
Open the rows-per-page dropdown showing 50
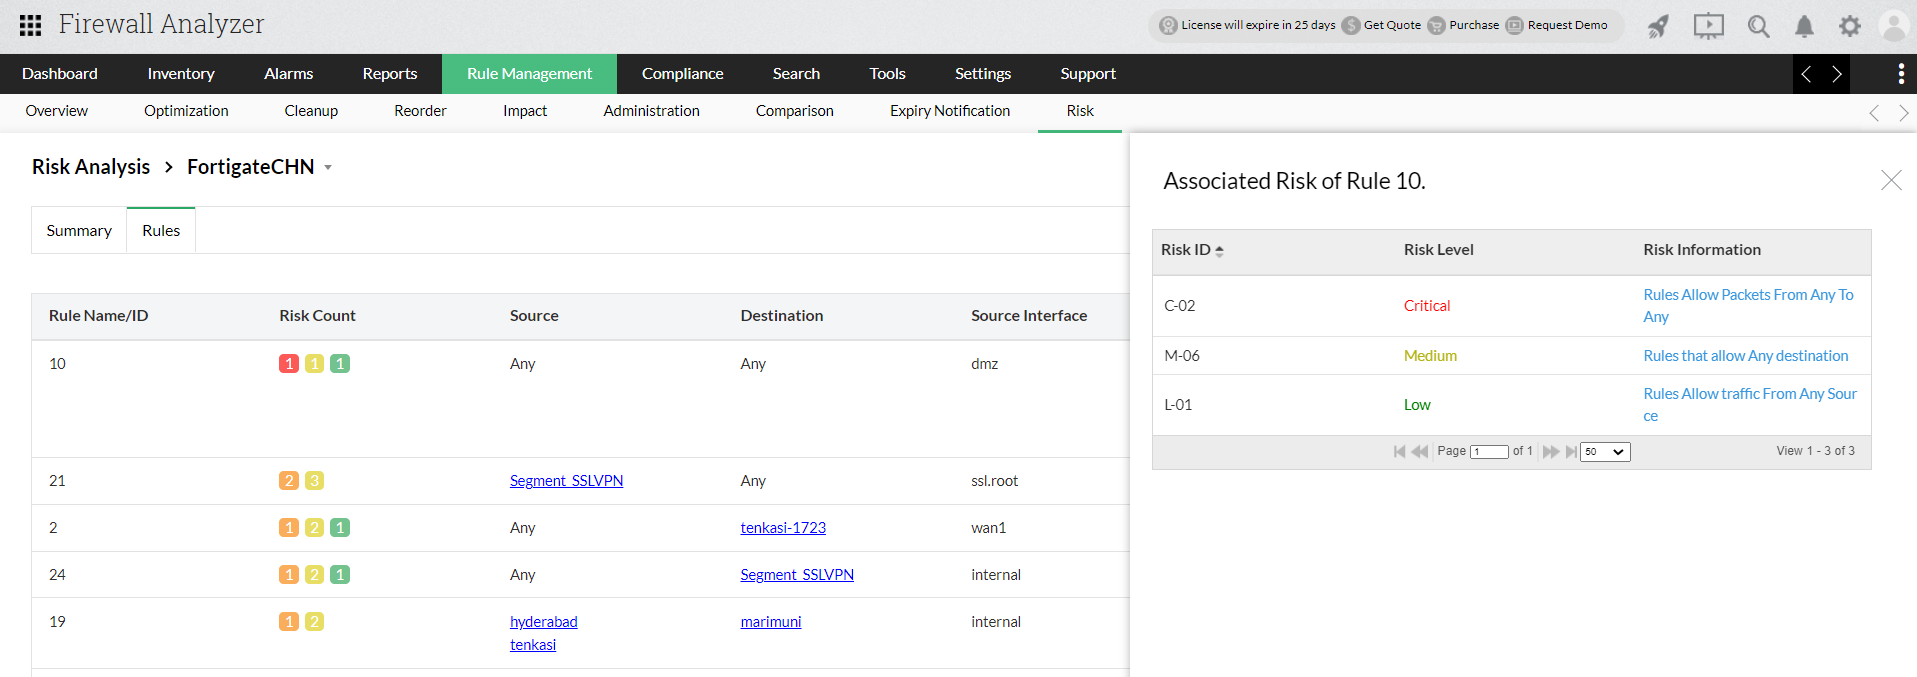pyautogui.click(x=1604, y=452)
